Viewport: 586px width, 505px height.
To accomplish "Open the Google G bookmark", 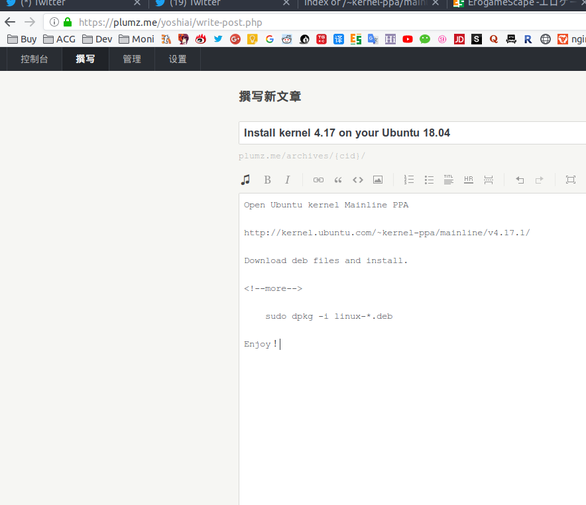I will coord(269,39).
